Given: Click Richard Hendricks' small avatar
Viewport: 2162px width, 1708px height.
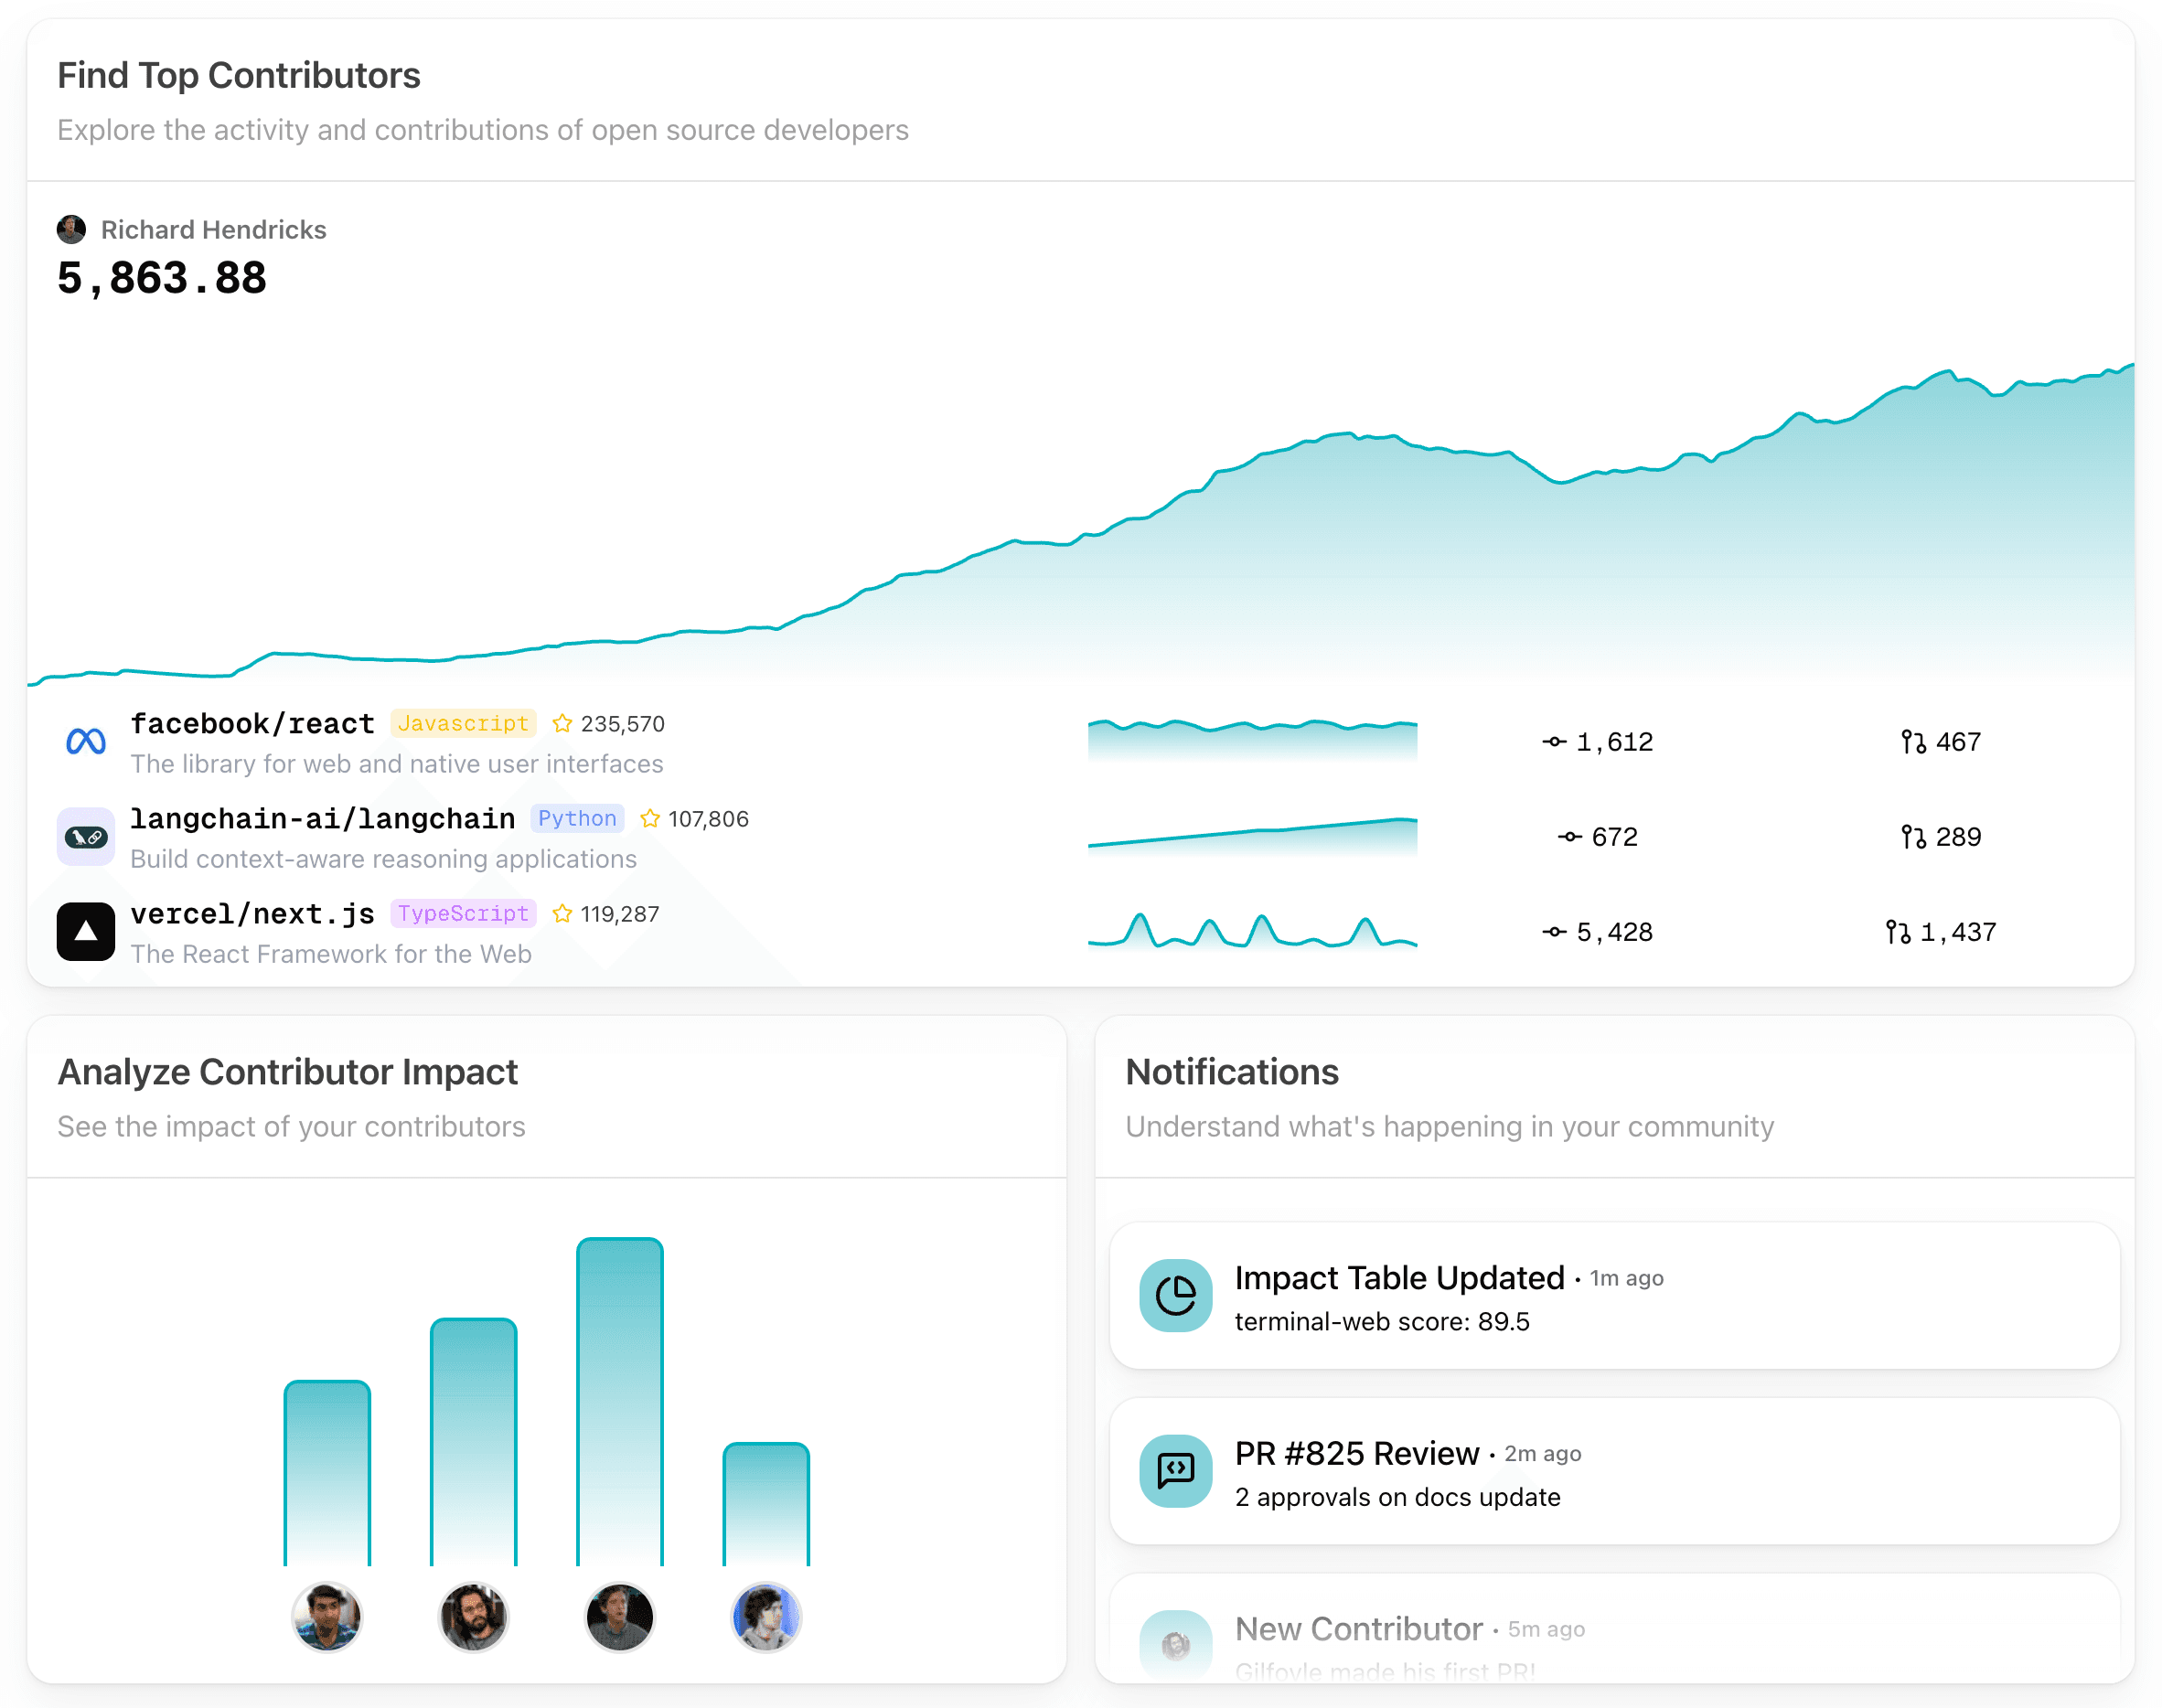Looking at the screenshot, I should pos(71,230).
